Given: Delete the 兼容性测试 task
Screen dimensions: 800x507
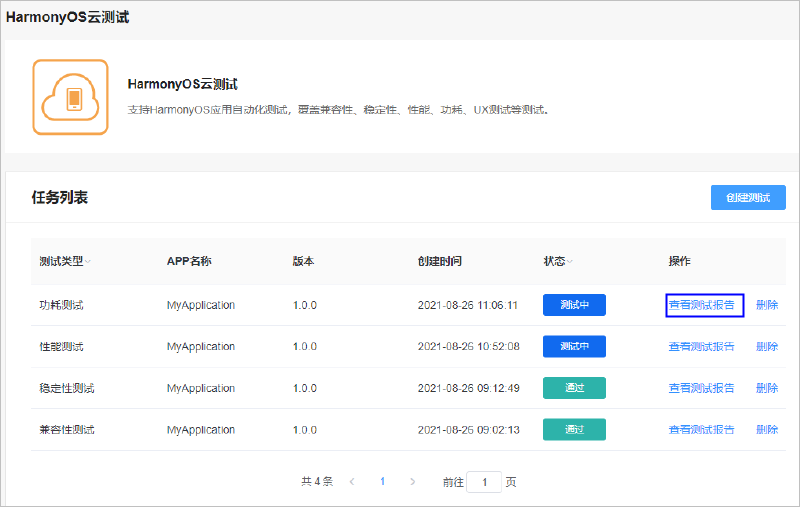Looking at the screenshot, I should click(x=767, y=430).
